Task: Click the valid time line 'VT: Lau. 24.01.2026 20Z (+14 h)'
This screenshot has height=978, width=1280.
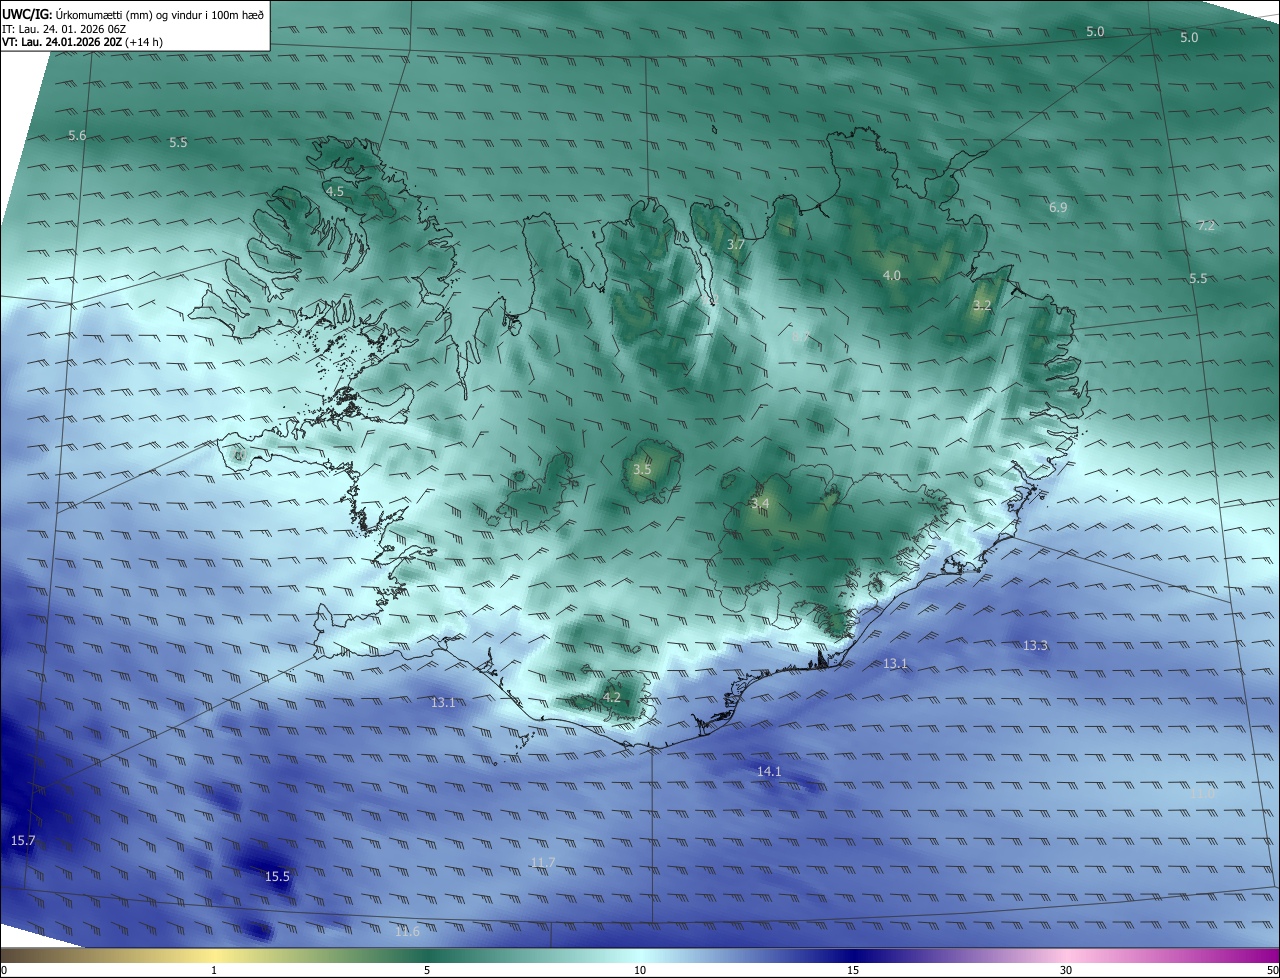Action: 82,43
